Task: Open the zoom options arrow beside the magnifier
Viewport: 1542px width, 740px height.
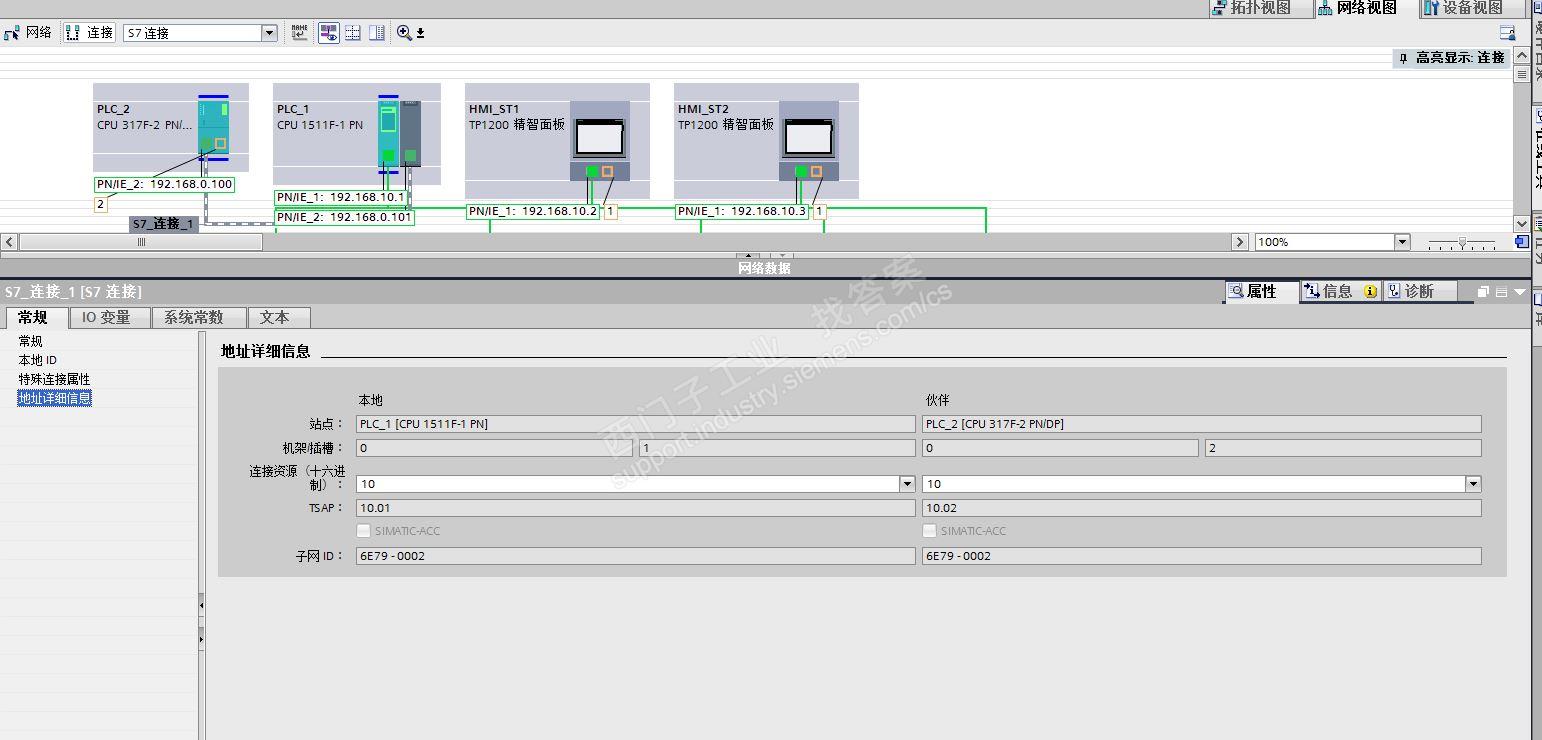Action: click(x=420, y=33)
